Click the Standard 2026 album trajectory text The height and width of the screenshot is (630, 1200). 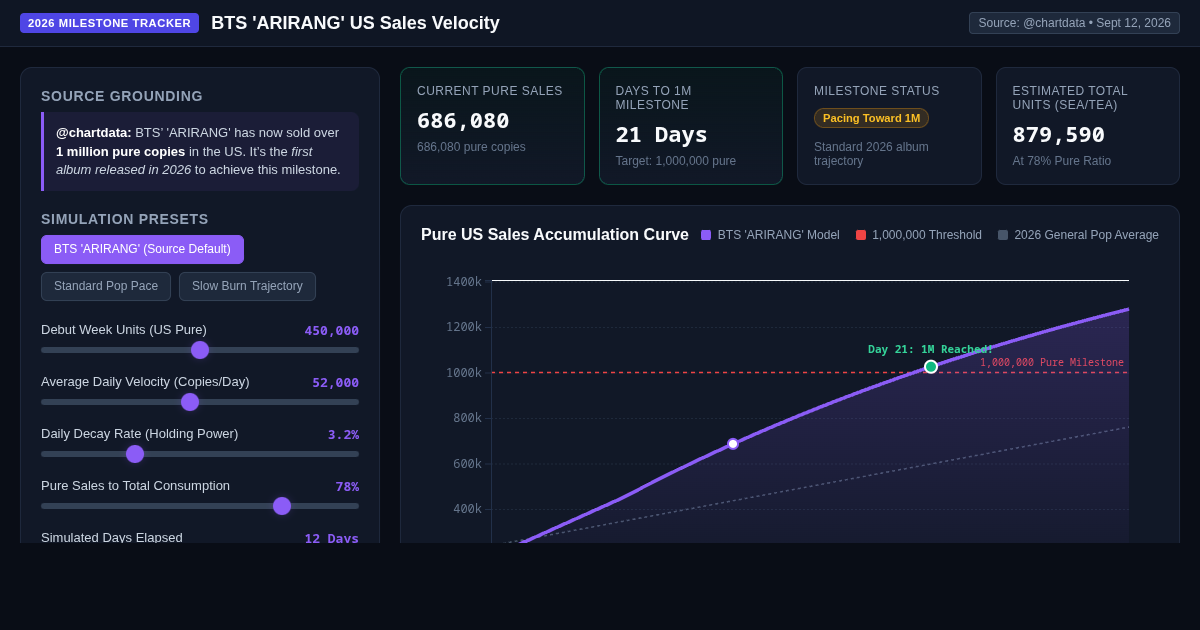pyautogui.click(x=871, y=154)
